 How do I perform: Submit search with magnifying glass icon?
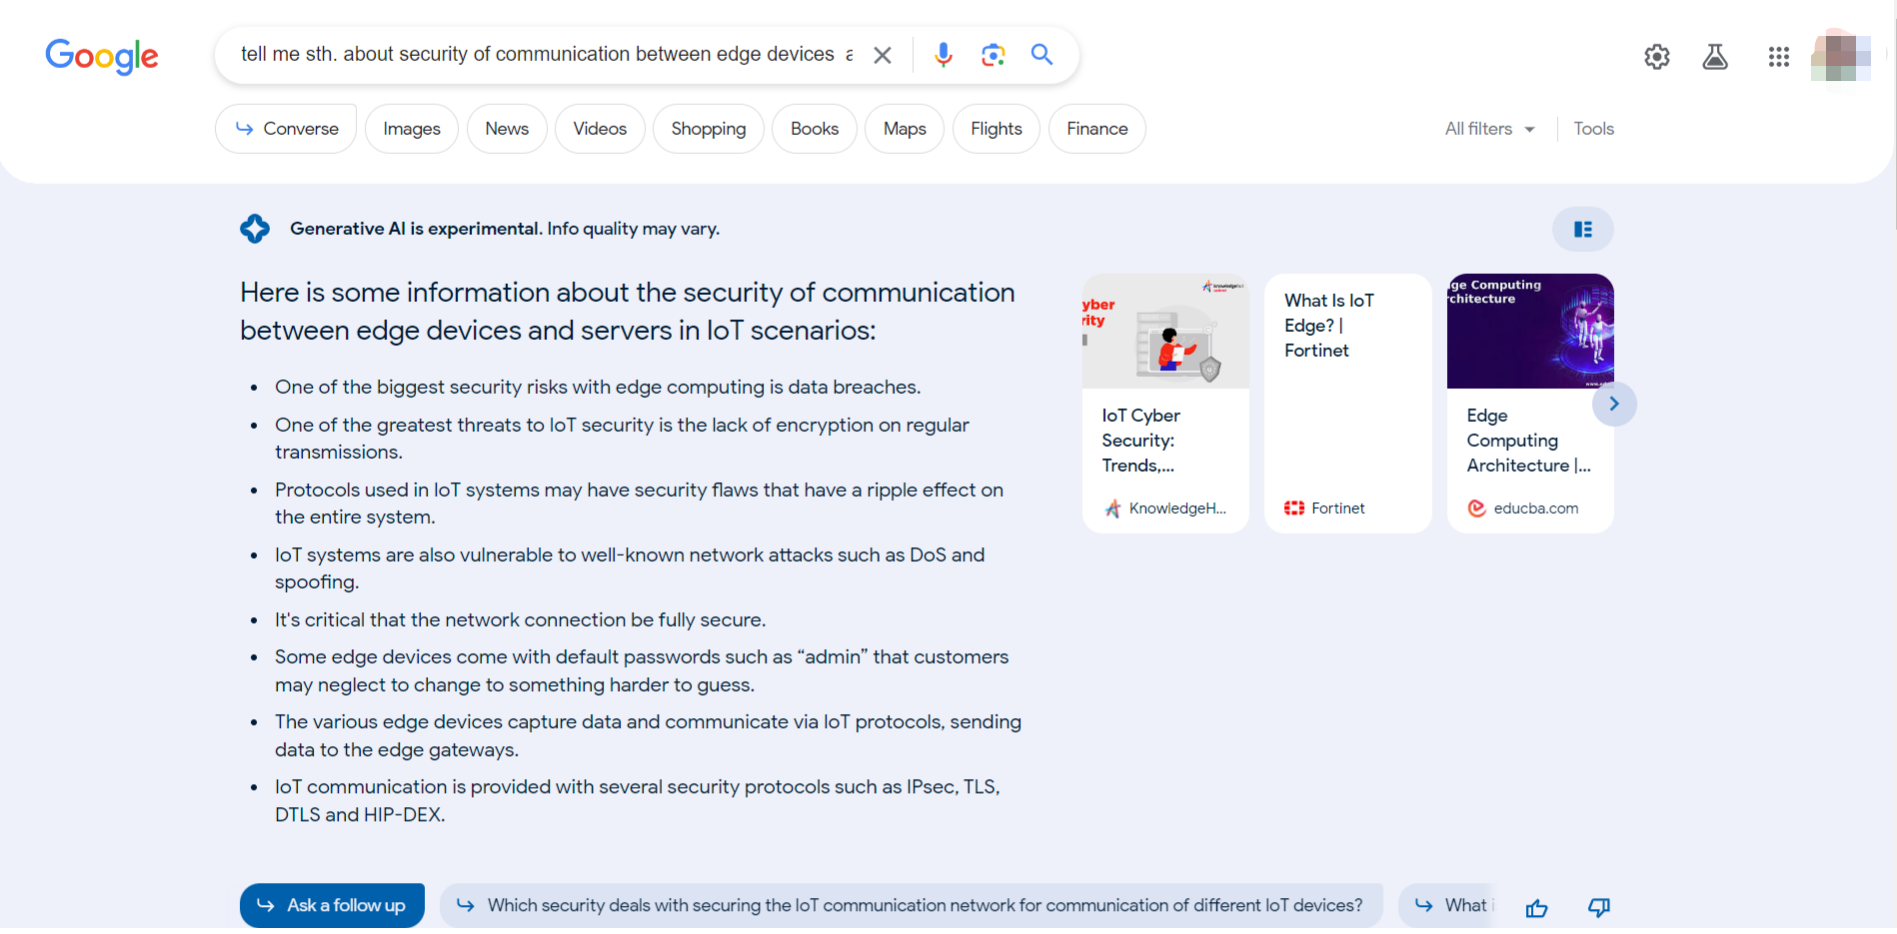coord(1042,55)
